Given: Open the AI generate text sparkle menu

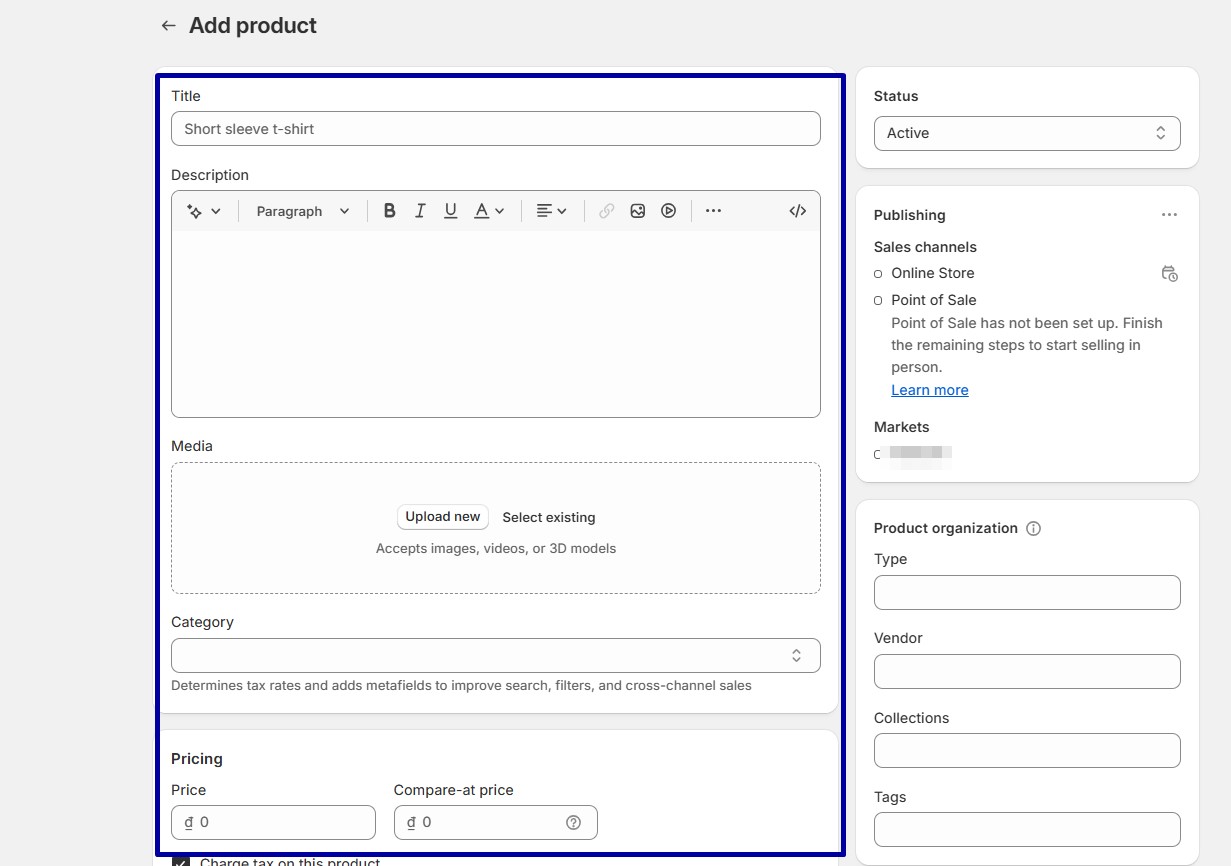Looking at the screenshot, I should click(204, 211).
